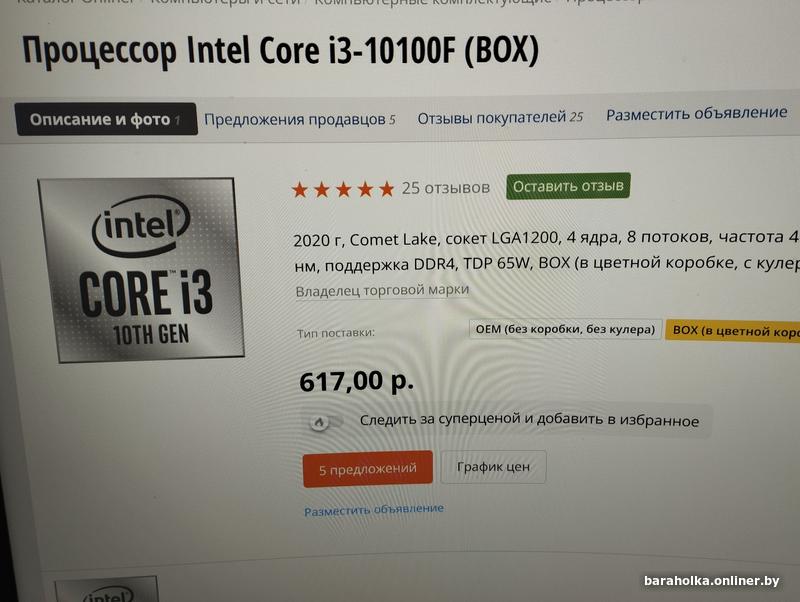Screen dimensions: 800x602
Task: Toggle the superprice tracking switch
Action: coord(327,422)
